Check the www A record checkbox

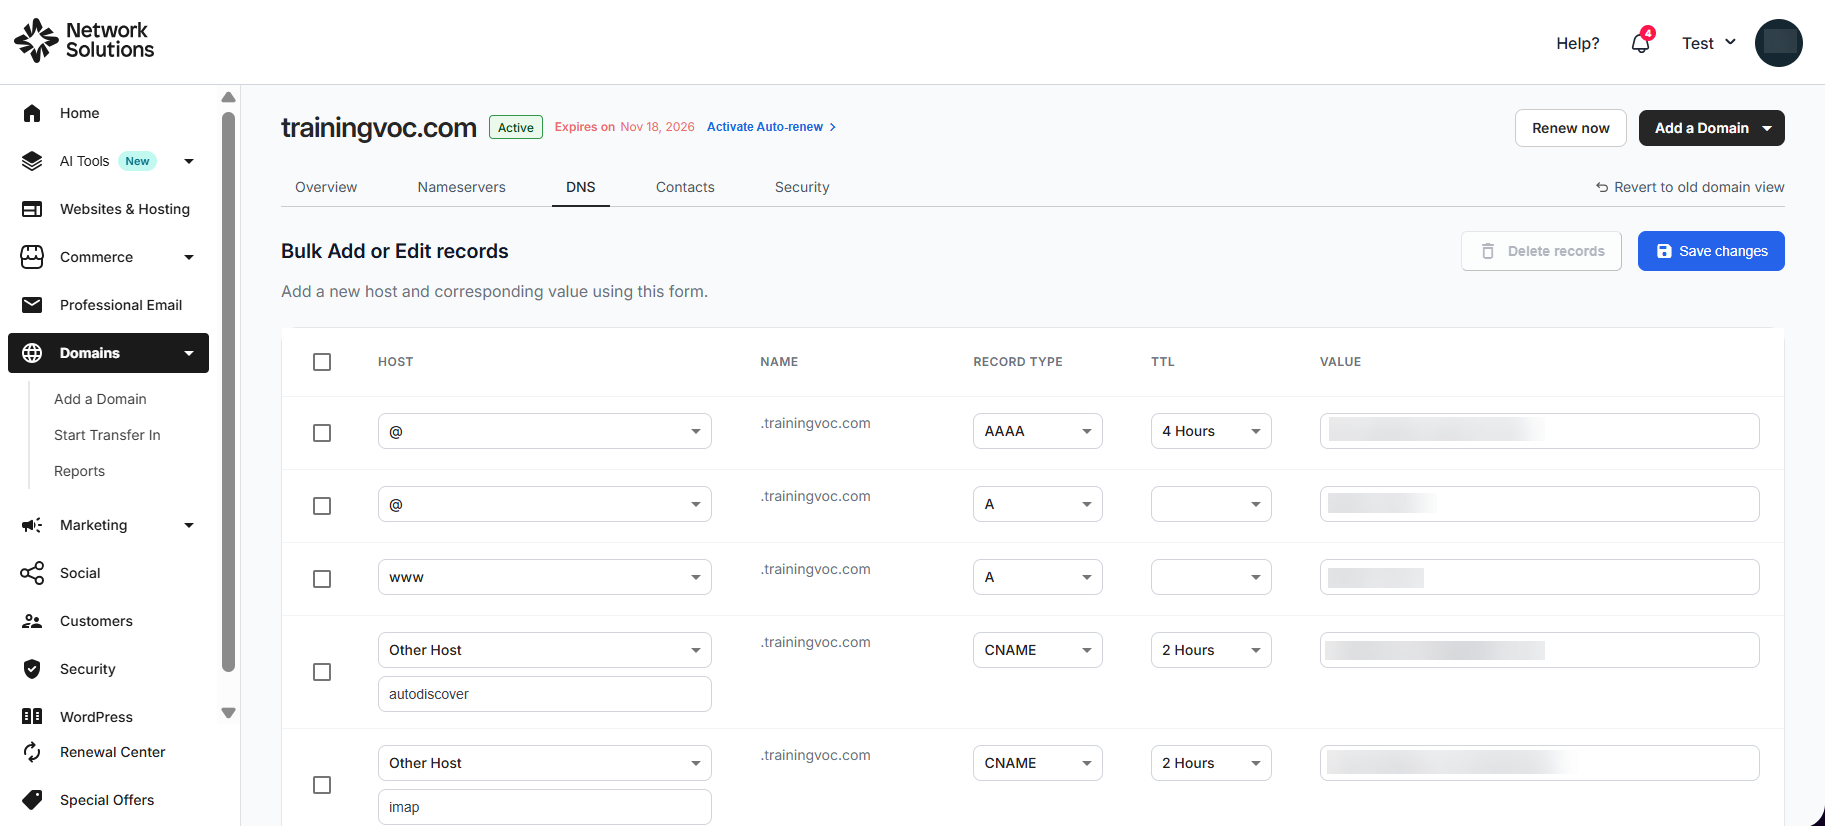(x=322, y=579)
